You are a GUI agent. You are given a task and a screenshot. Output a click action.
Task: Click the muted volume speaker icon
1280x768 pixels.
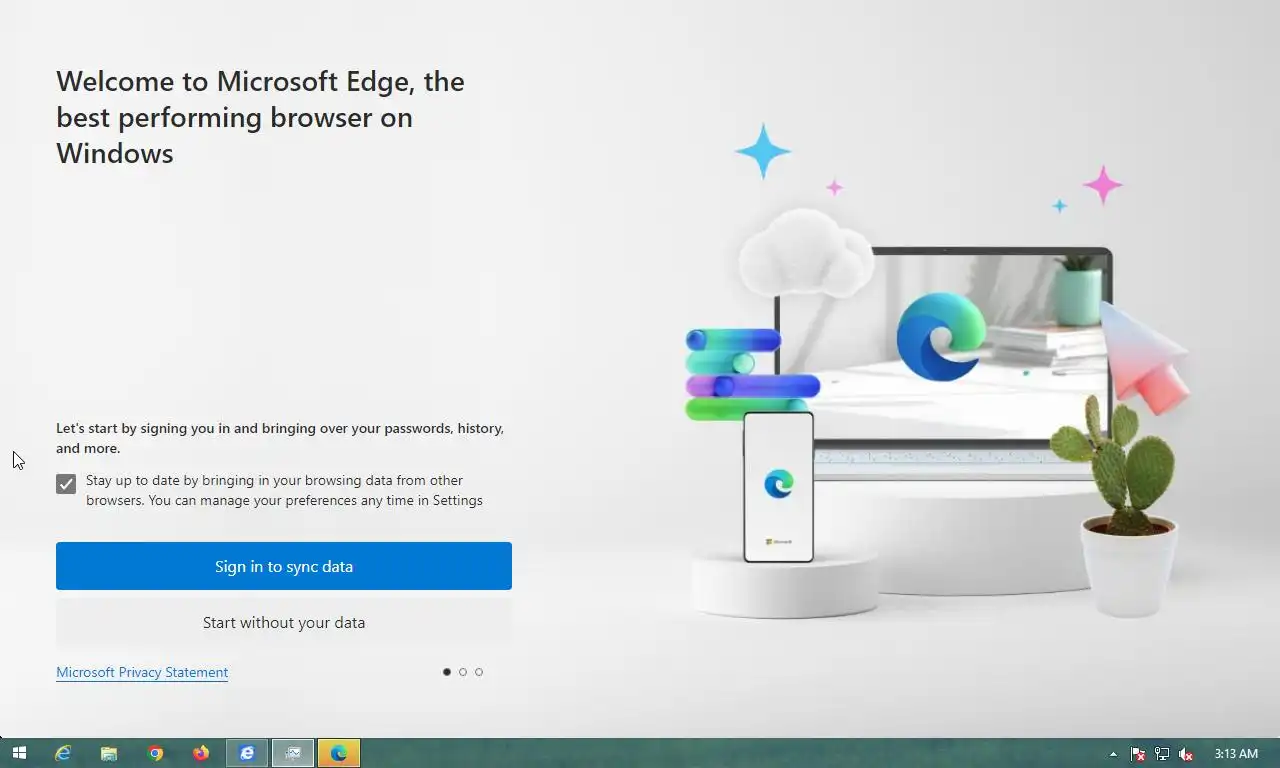click(1186, 754)
